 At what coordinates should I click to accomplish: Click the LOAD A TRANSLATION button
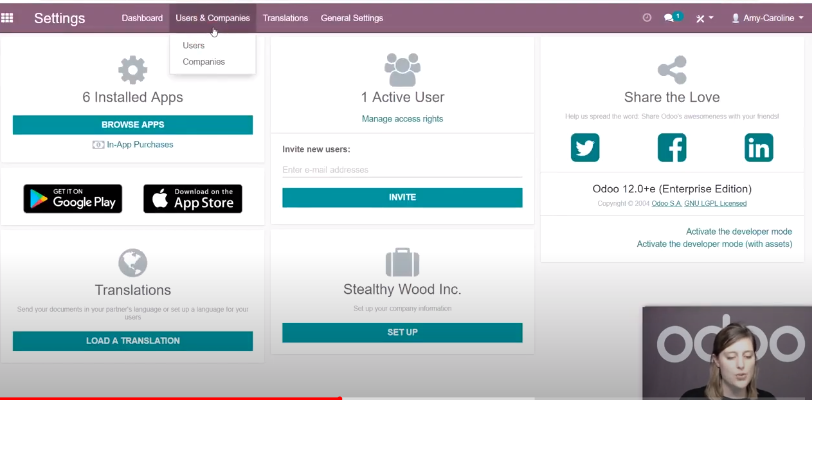(x=133, y=341)
